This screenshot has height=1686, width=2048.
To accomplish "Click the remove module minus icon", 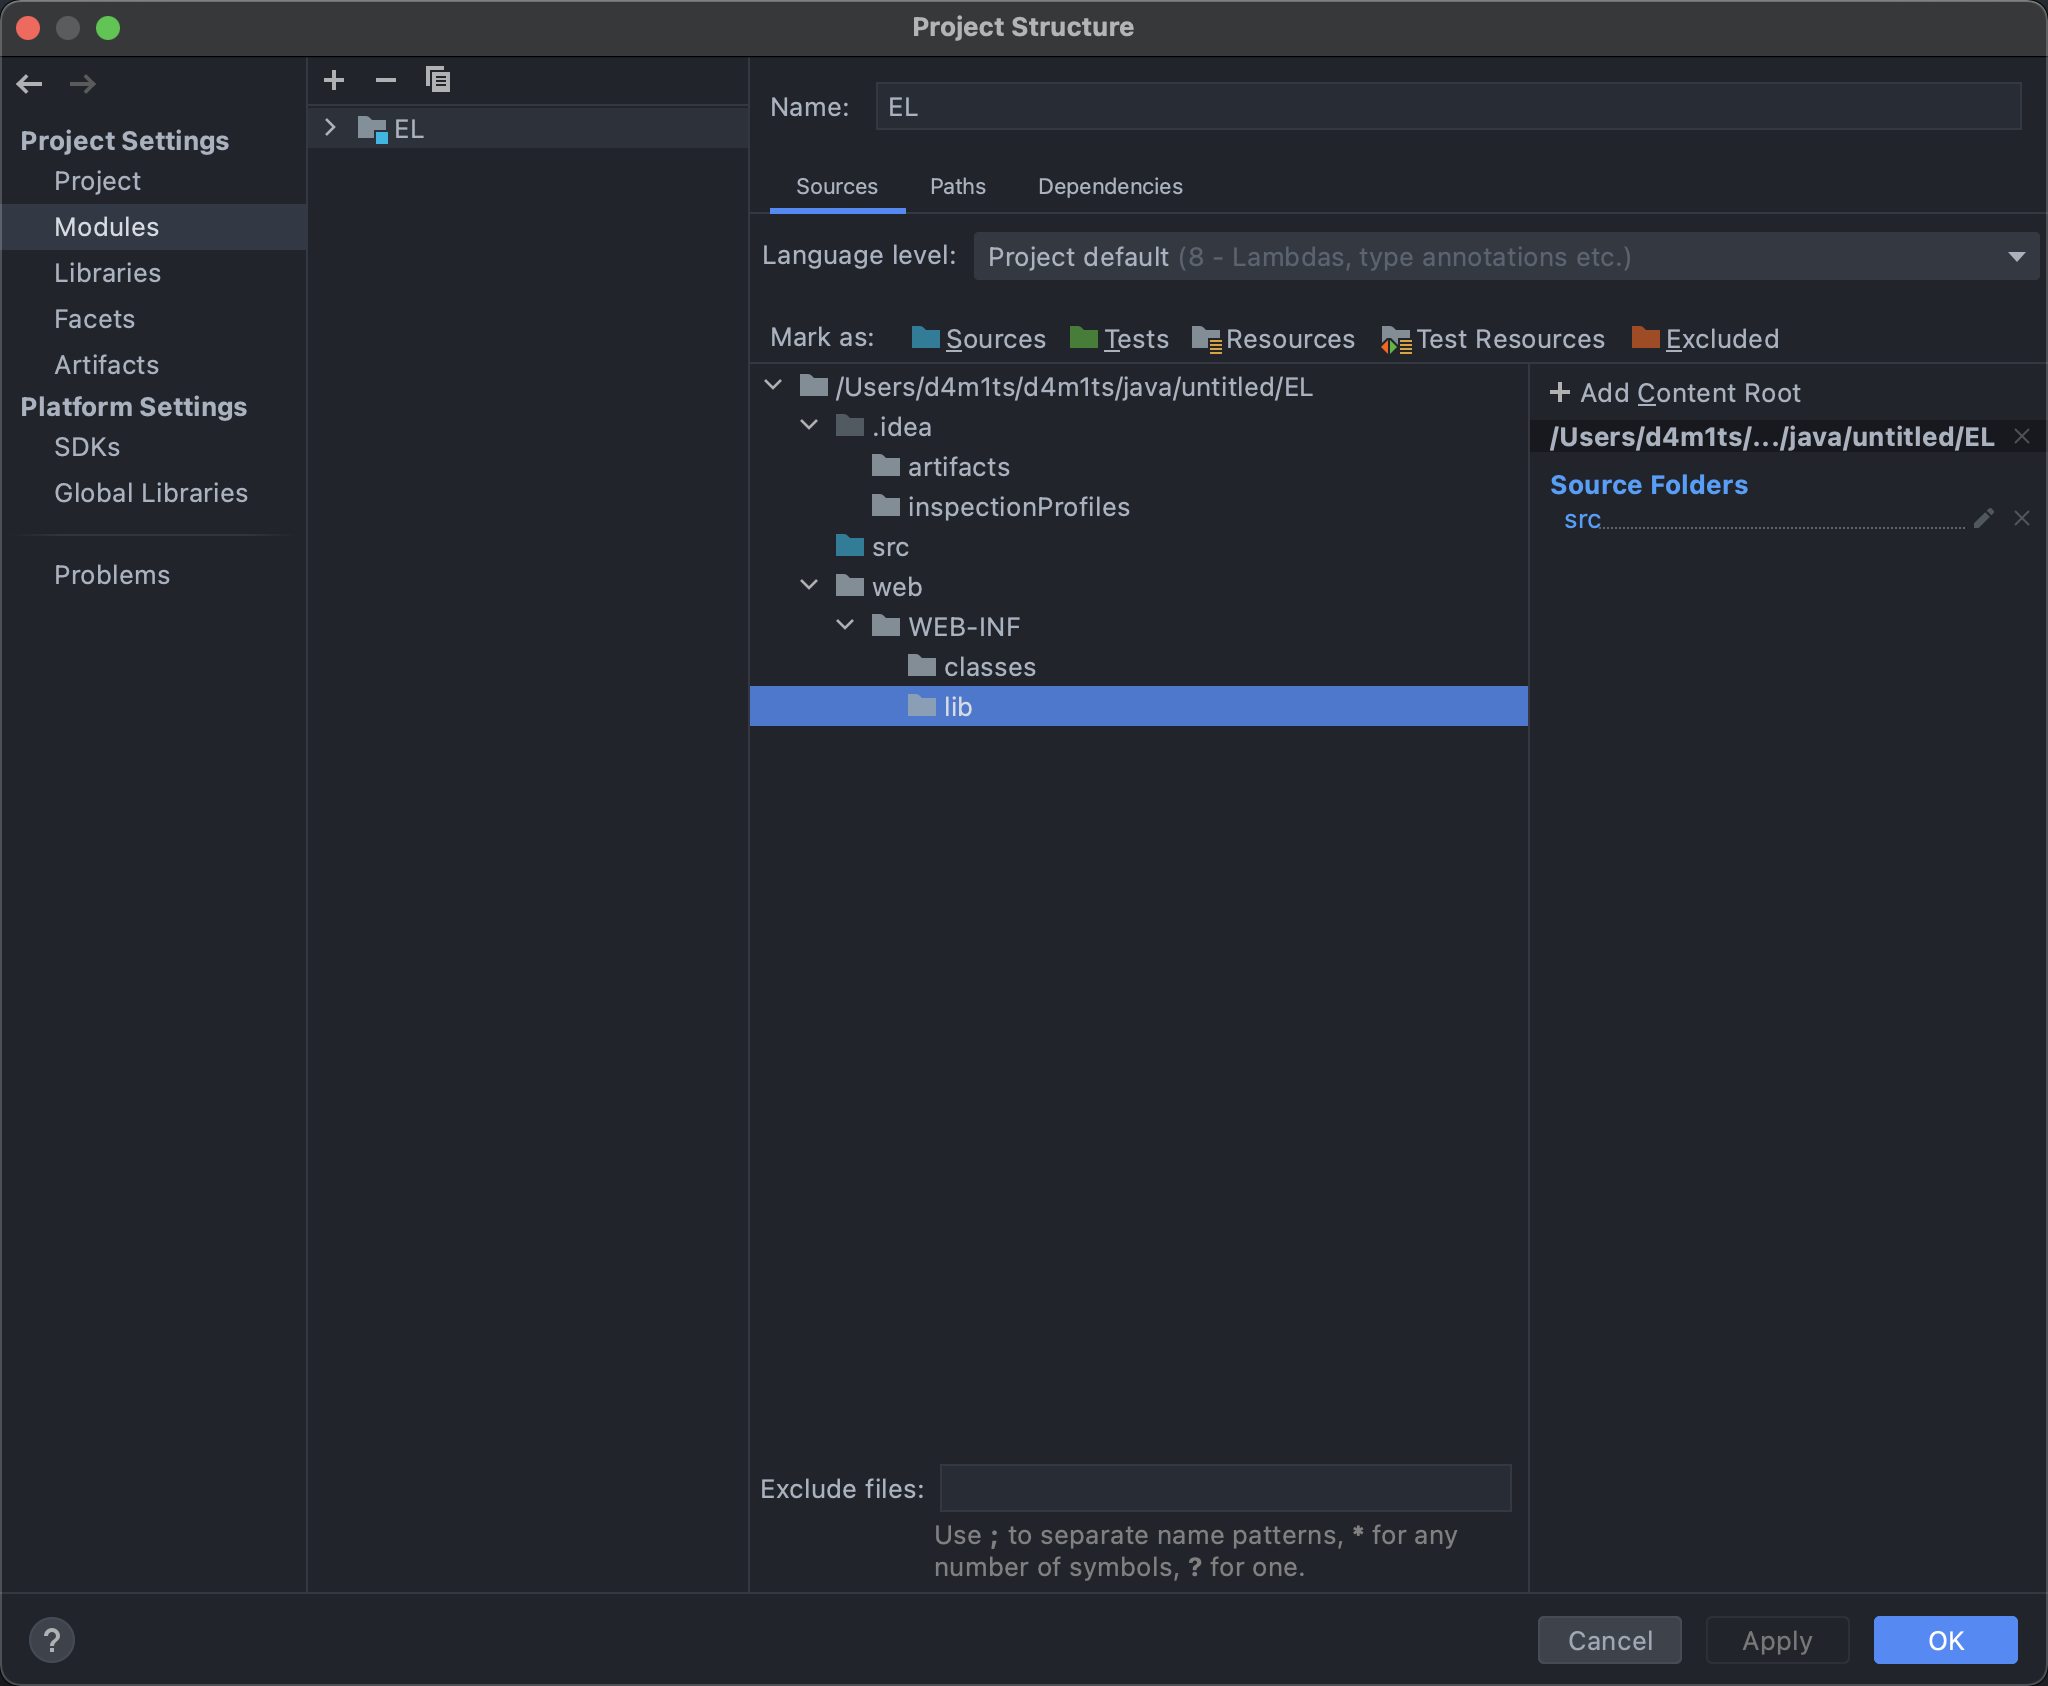I will (x=386, y=80).
